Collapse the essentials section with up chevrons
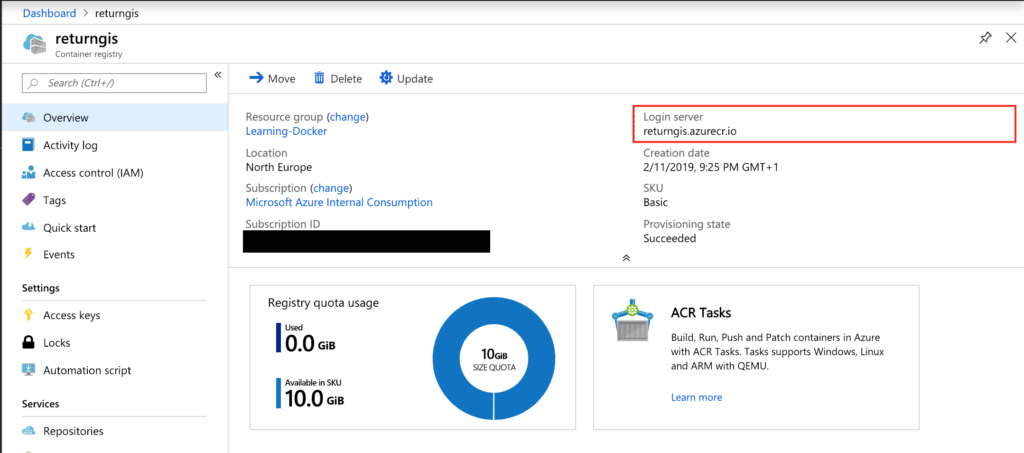Screen dimensions: 1024x453 [626, 258]
